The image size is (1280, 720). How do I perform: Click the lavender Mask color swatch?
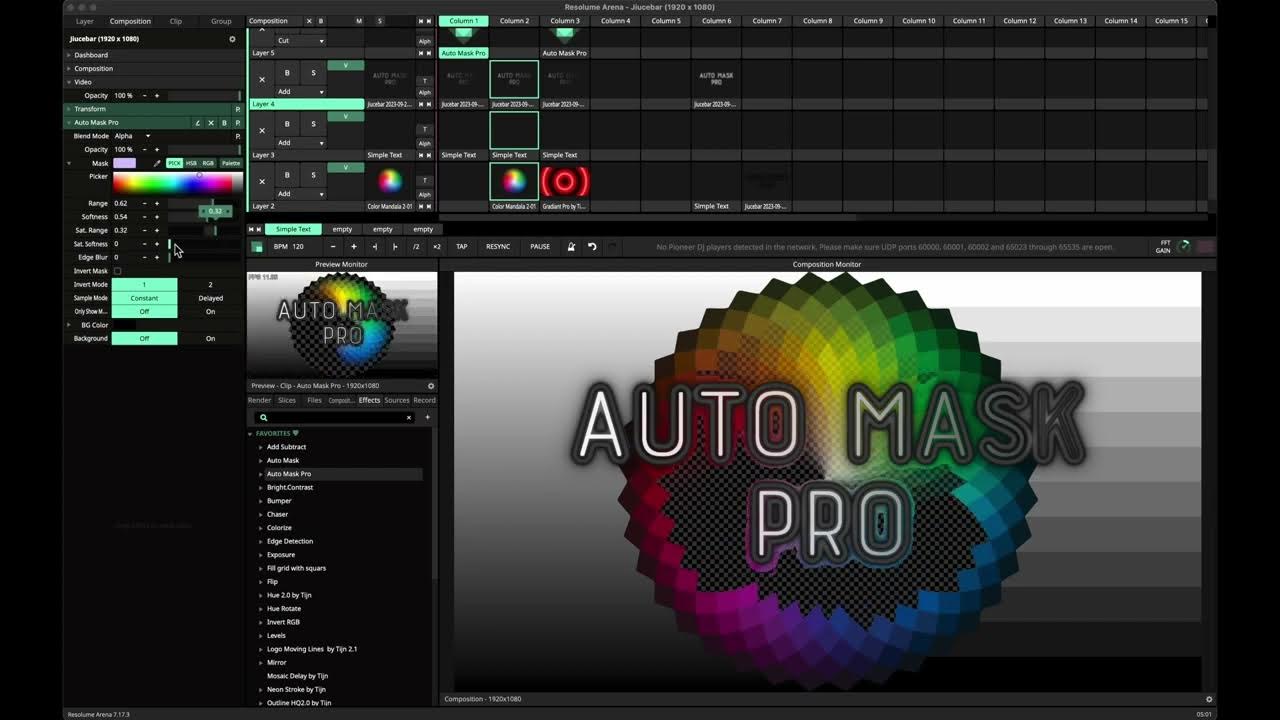tap(124, 163)
